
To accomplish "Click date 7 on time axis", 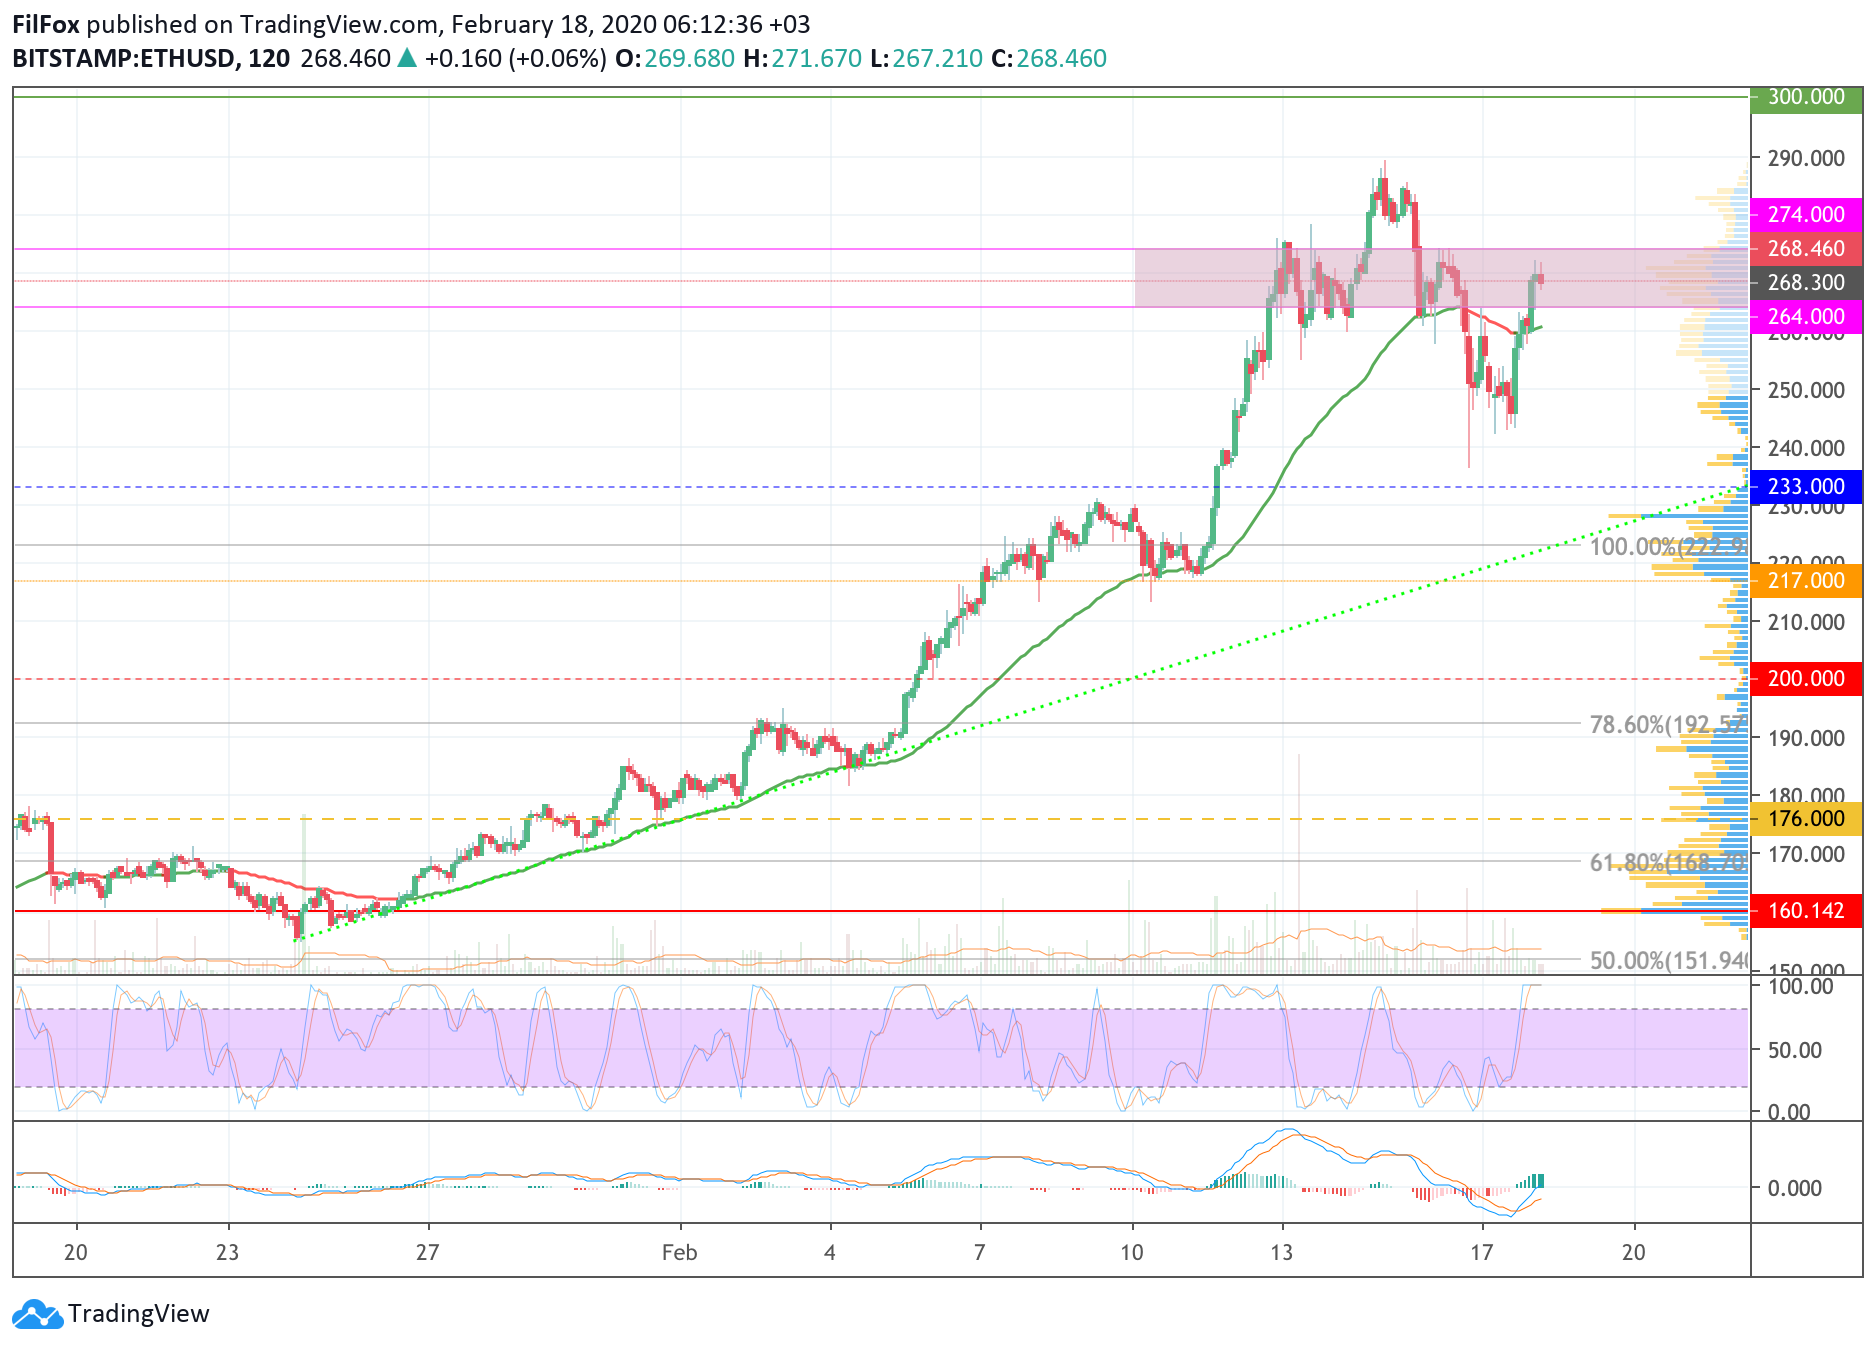I will tap(980, 1252).
